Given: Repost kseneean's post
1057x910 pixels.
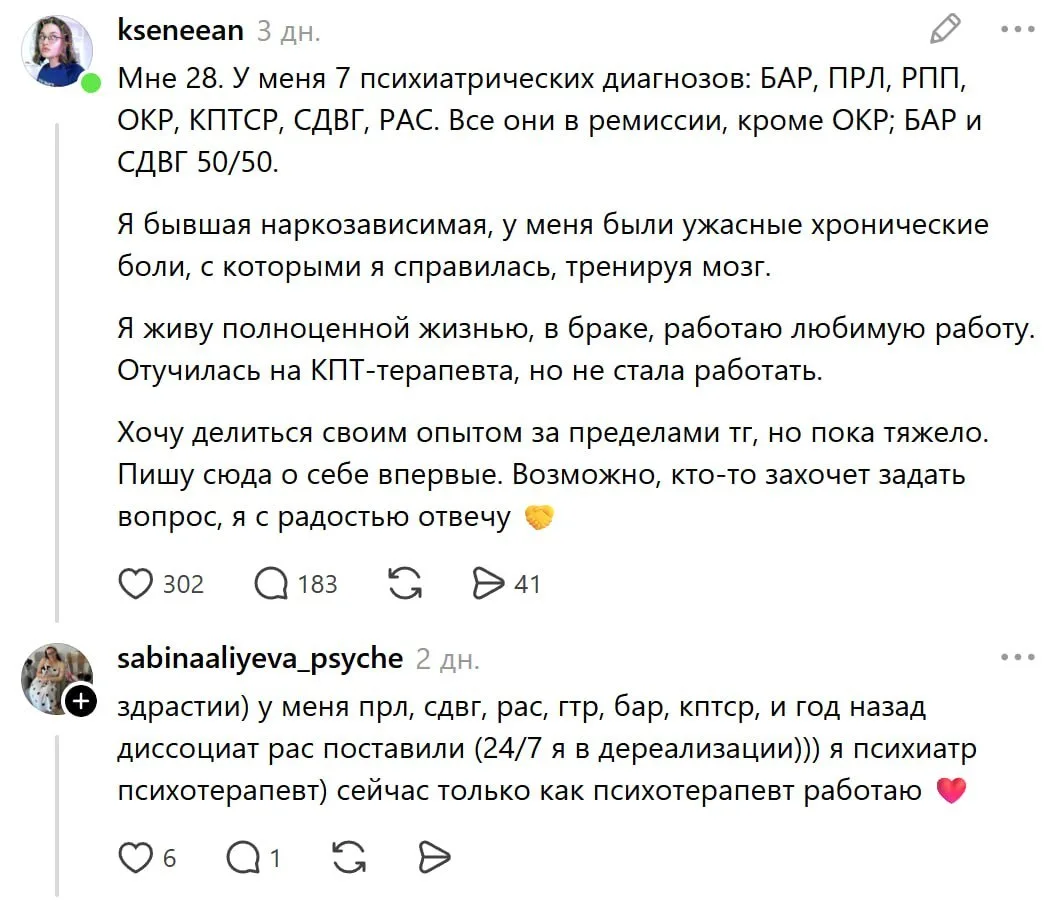Looking at the screenshot, I should pos(404,583).
